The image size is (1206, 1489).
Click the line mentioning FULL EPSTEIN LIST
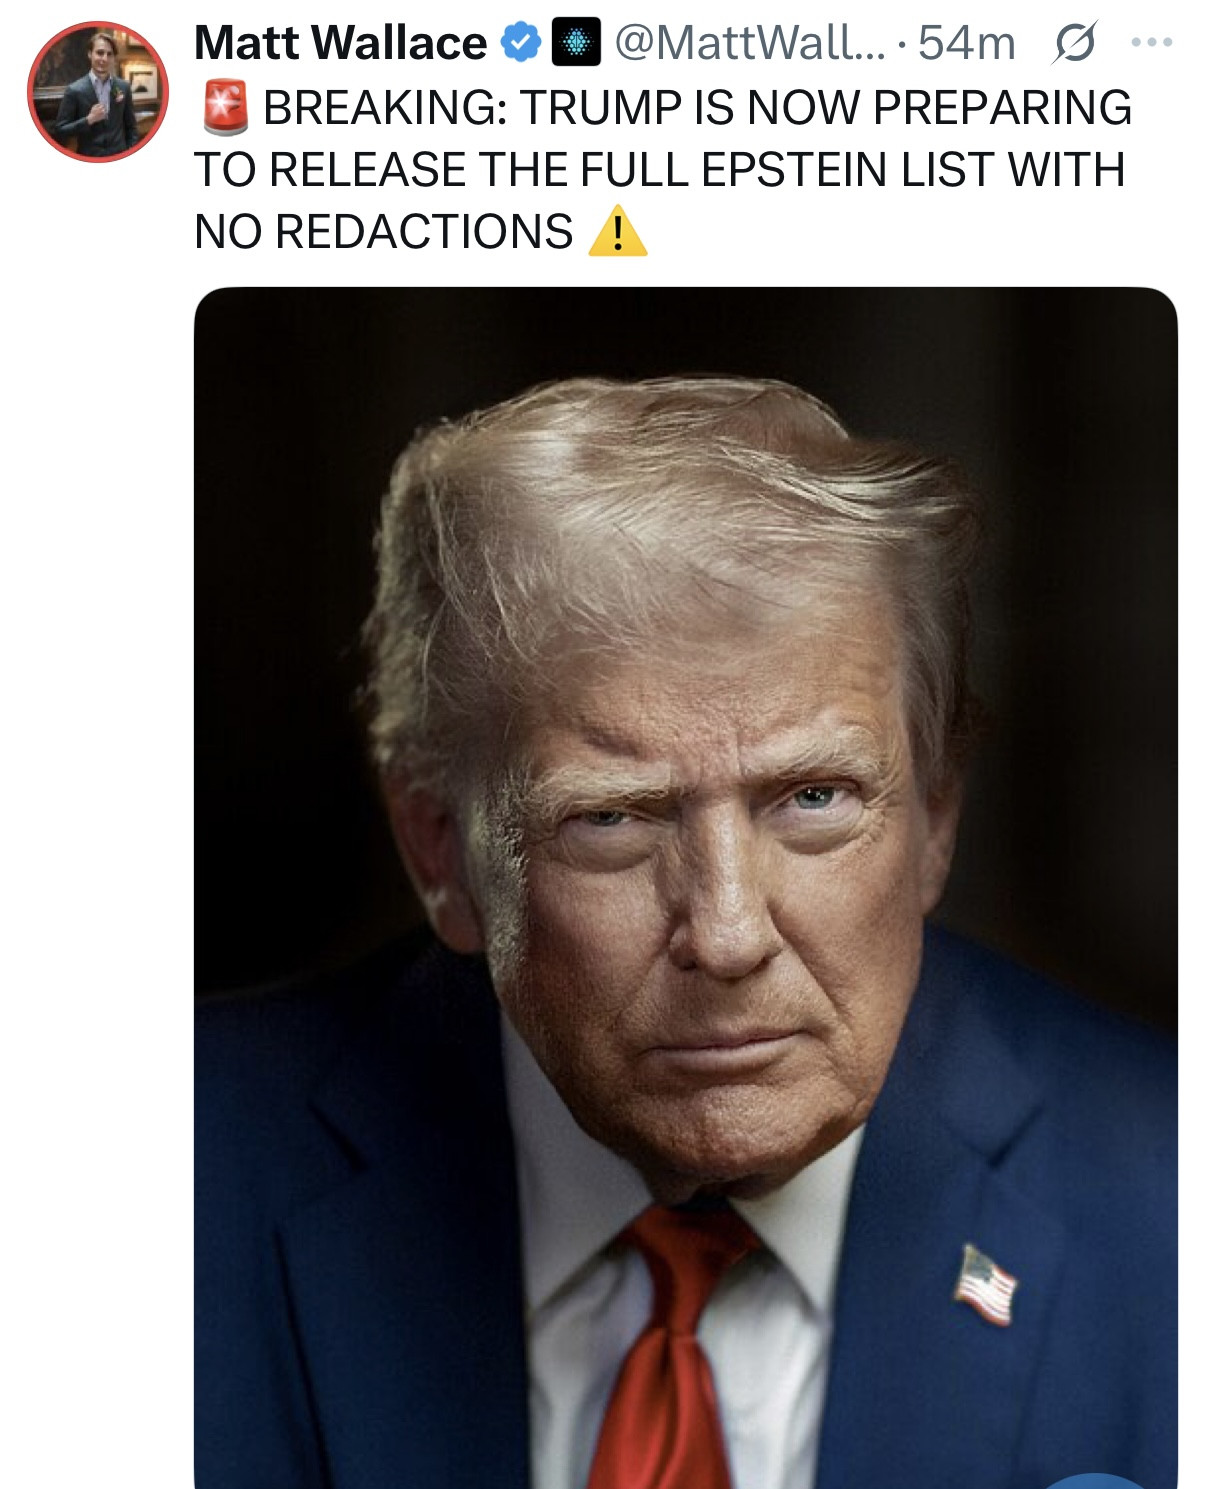tap(660, 170)
